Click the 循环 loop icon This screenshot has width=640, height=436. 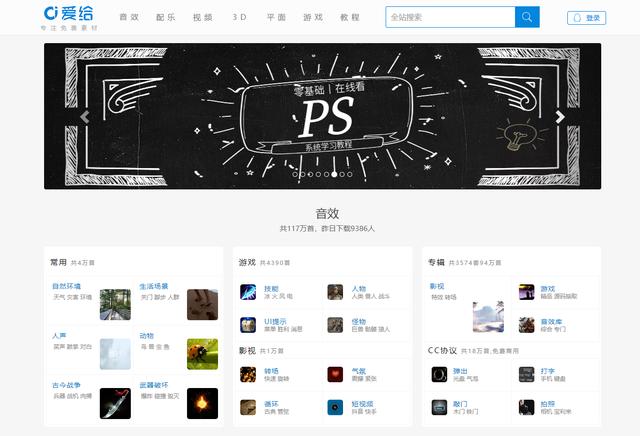click(x=248, y=407)
